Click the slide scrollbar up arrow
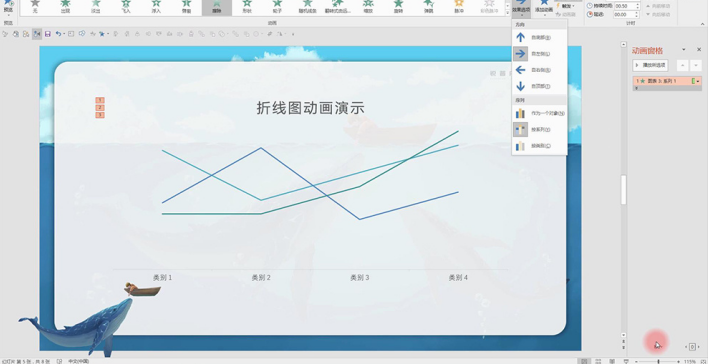The height and width of the screenshot is (364, 709). (624, 45)
